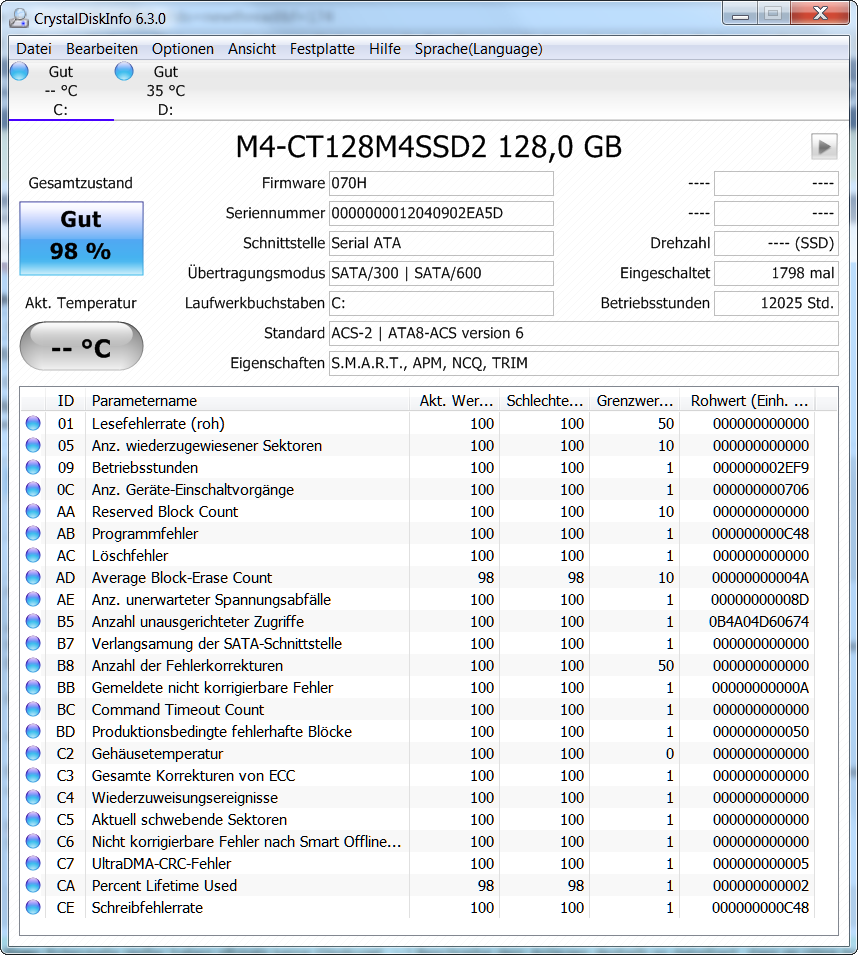The height and width of the screenshot is (955, 858).
Task: Select the Average Block-Erase Count row text
Action: pos(182,577)
